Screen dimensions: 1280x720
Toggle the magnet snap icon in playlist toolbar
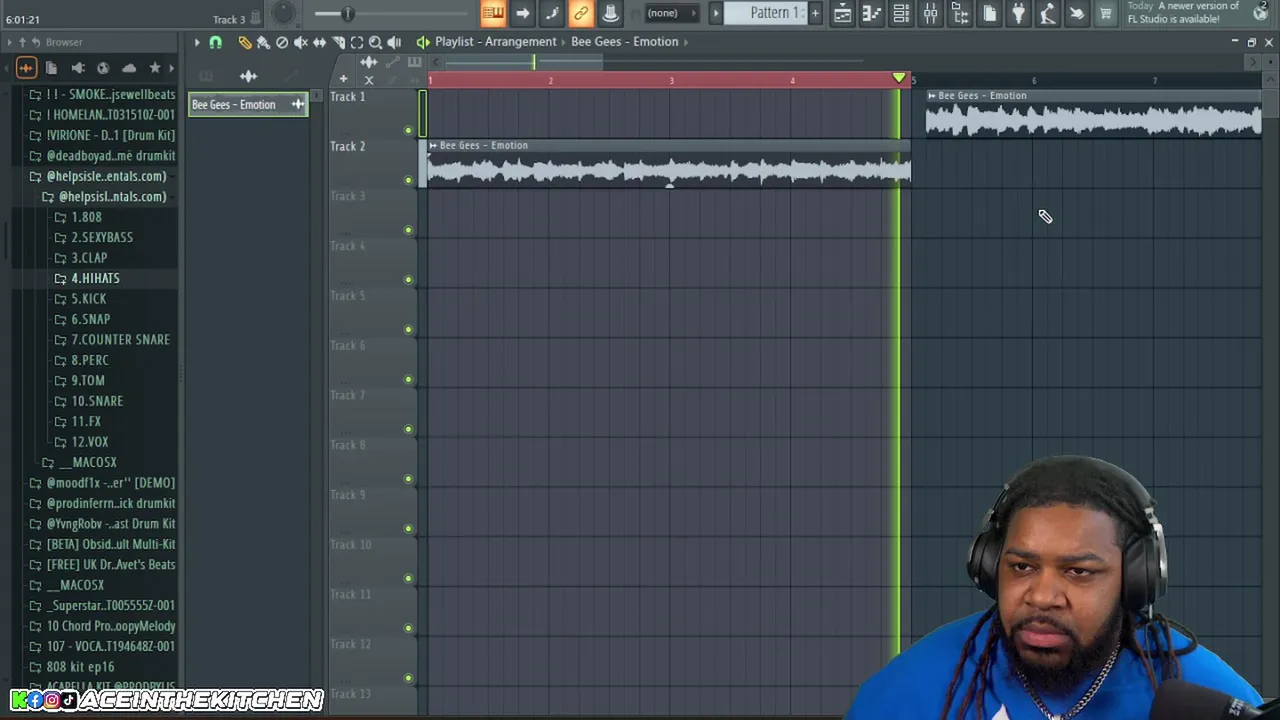(x=215, y=42)
